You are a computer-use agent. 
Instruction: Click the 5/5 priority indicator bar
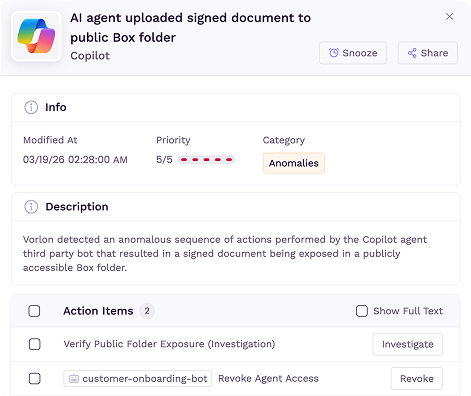coord(207,160)
